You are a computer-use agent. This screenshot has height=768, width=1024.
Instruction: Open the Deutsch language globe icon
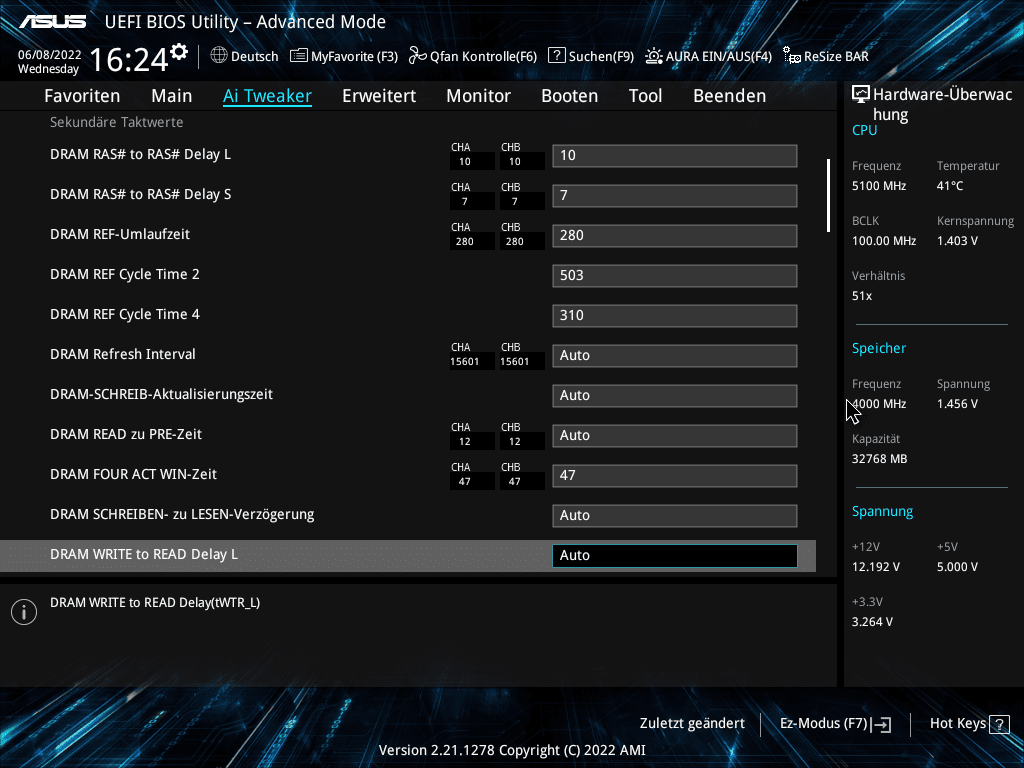point(219,56)
